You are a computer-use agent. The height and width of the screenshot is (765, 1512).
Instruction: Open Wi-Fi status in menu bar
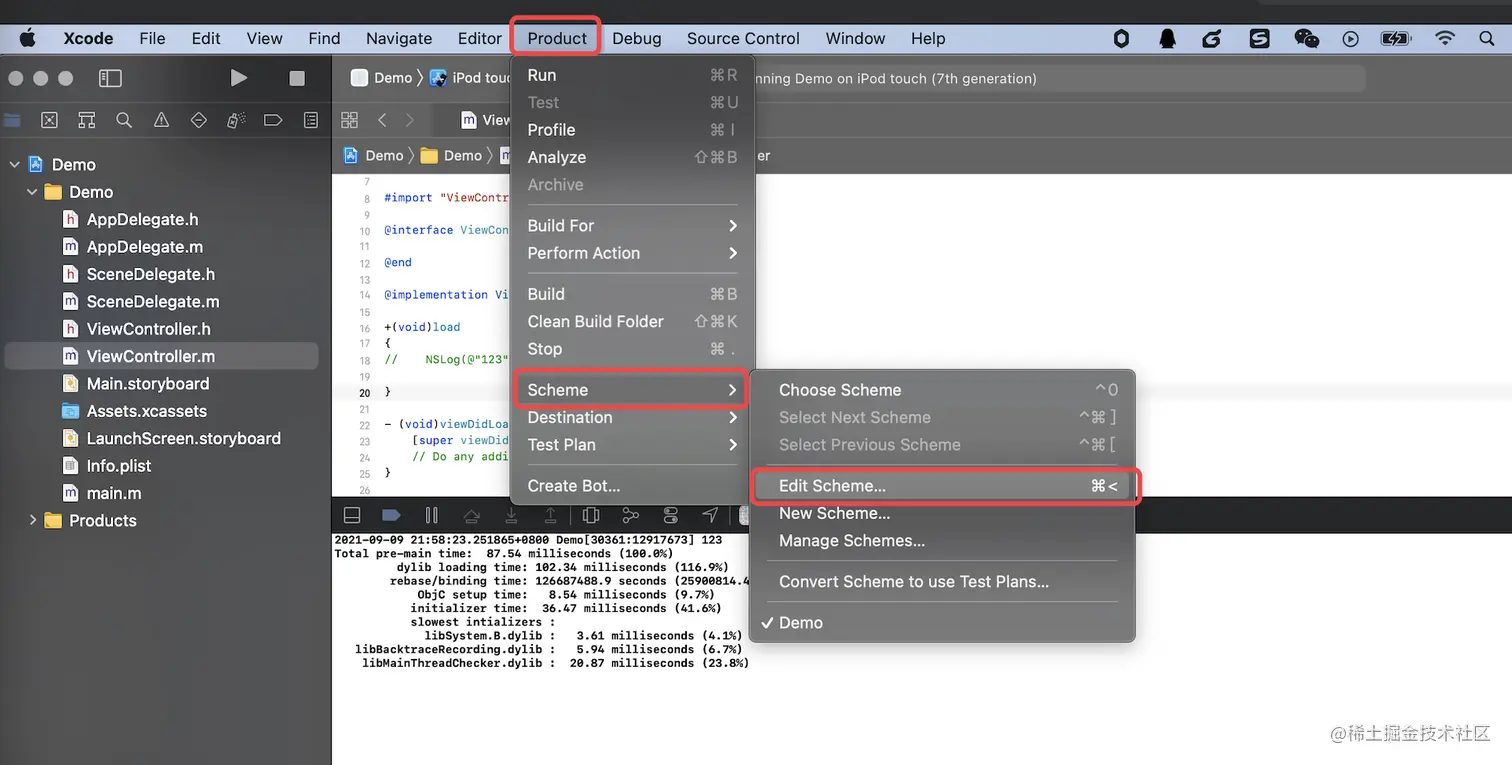(x=1444, y=38)
